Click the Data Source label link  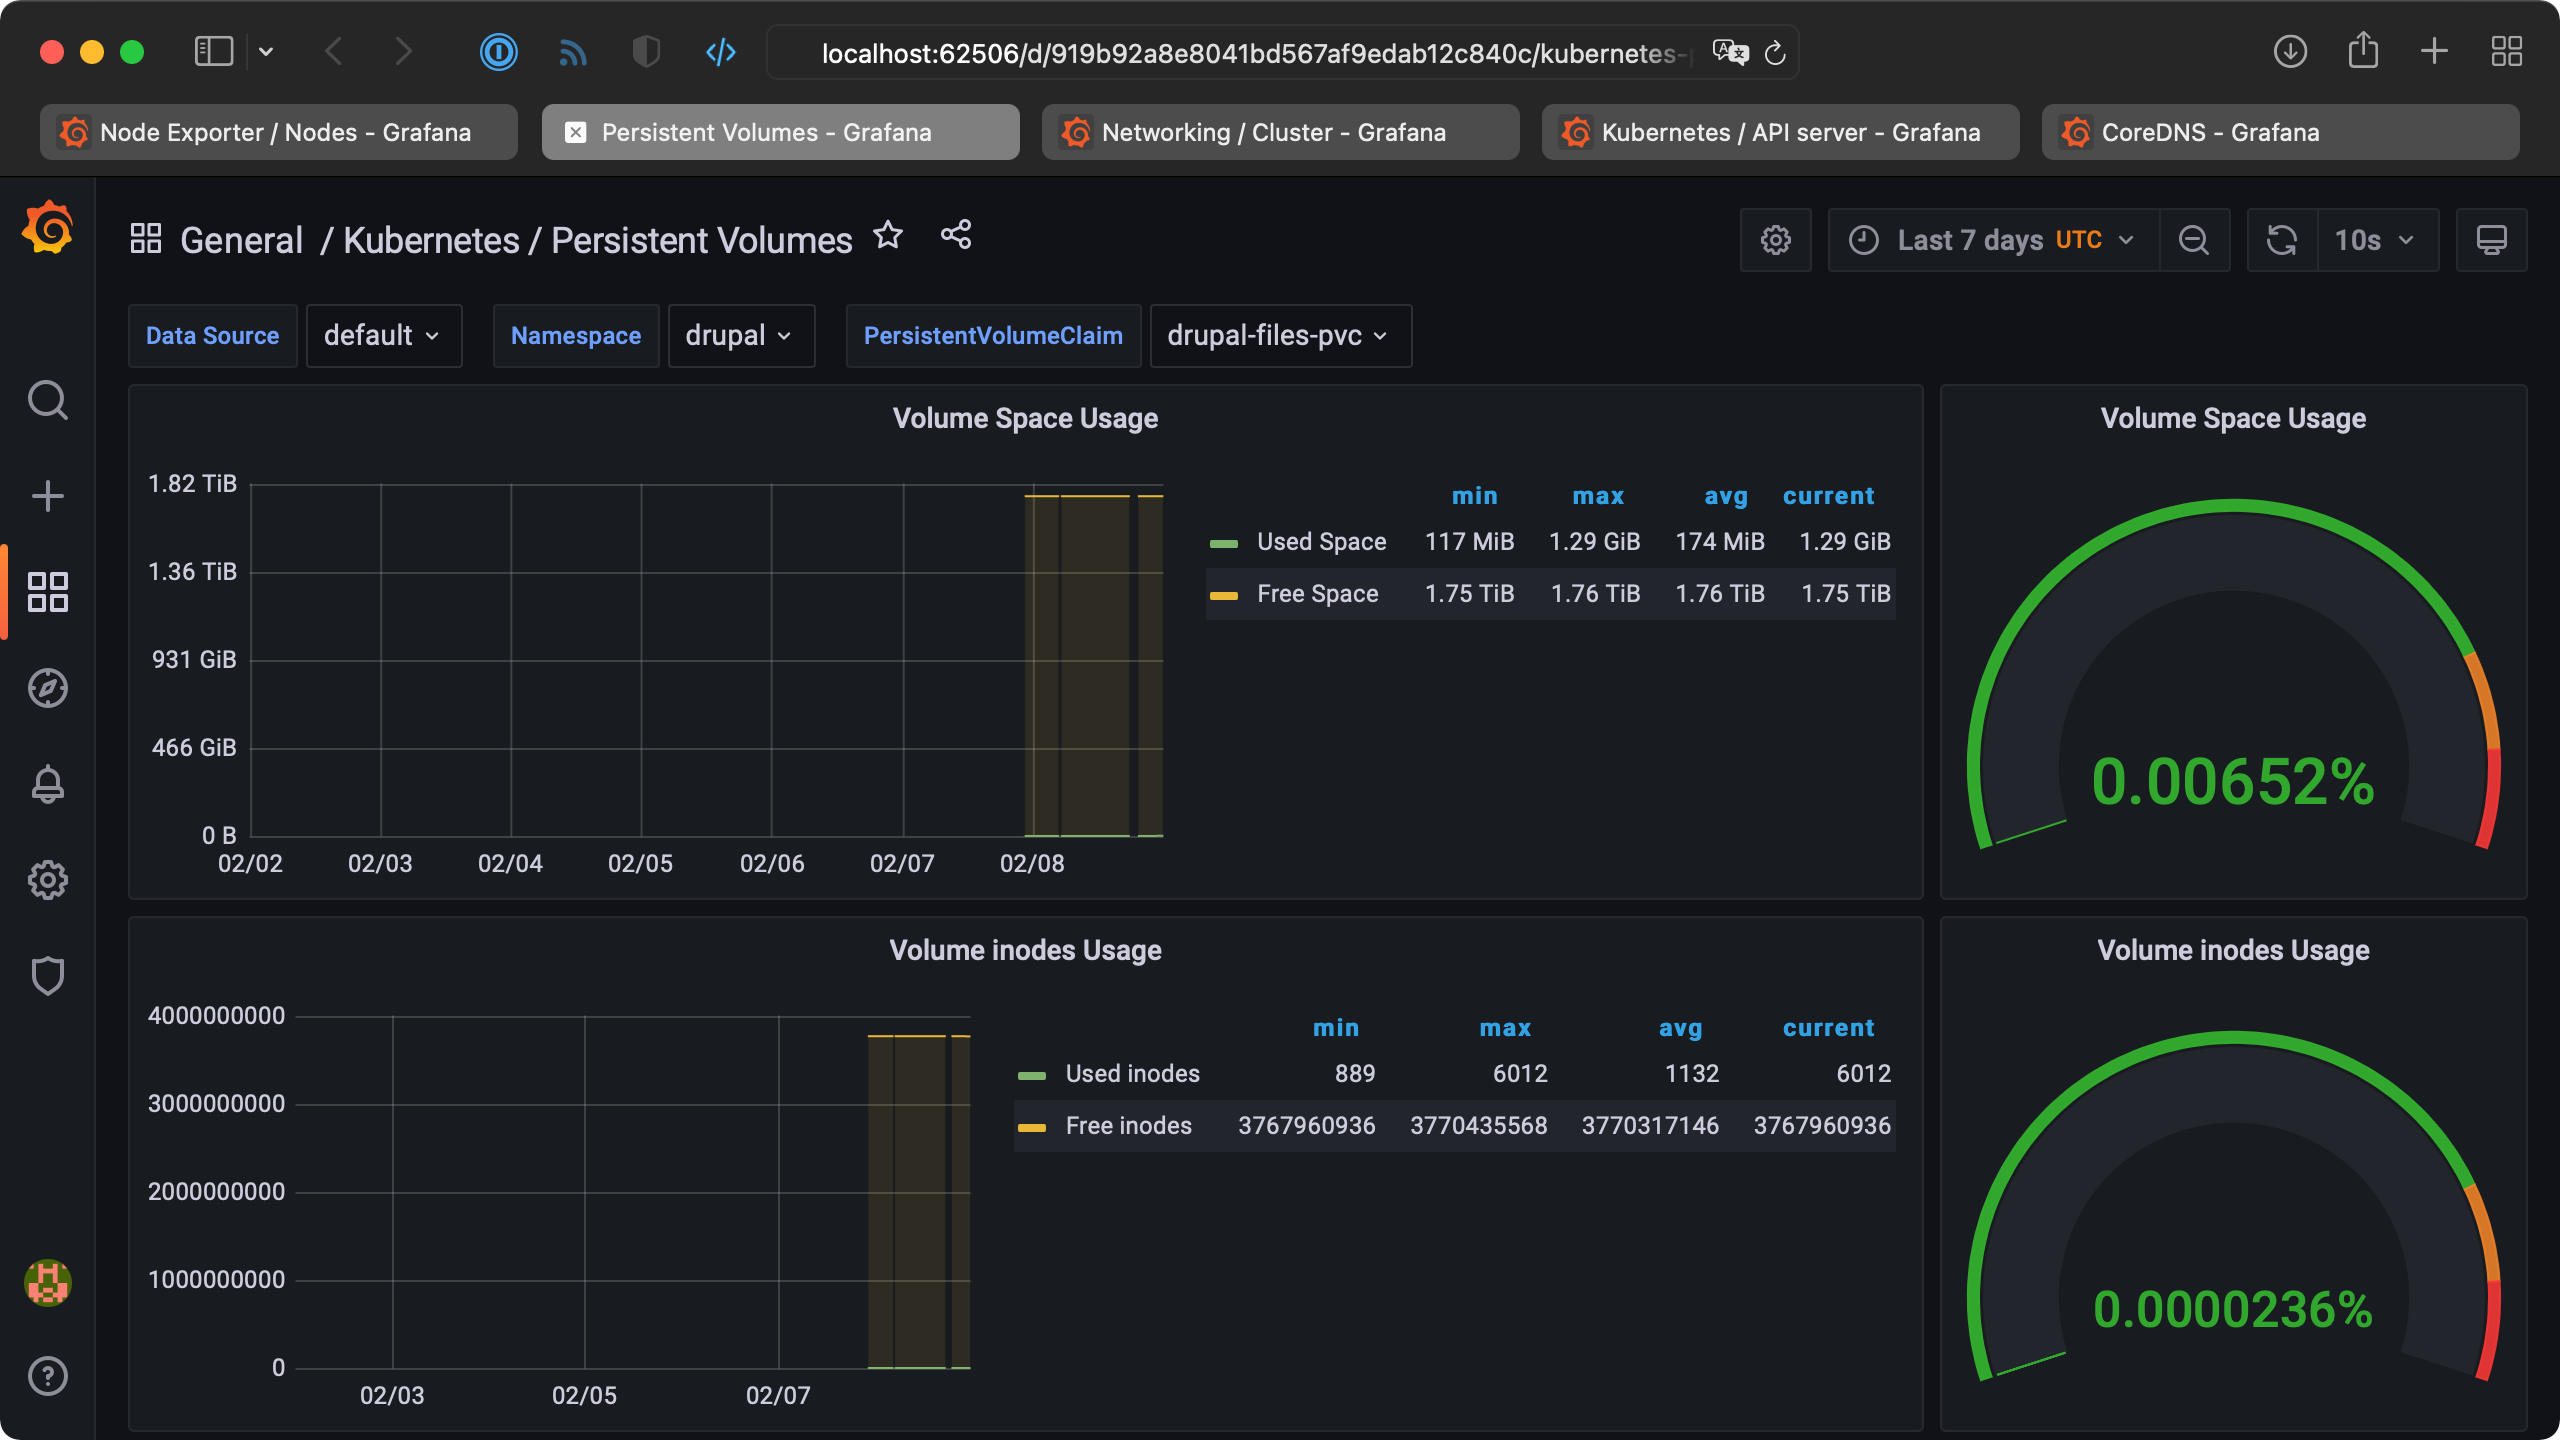212,335
